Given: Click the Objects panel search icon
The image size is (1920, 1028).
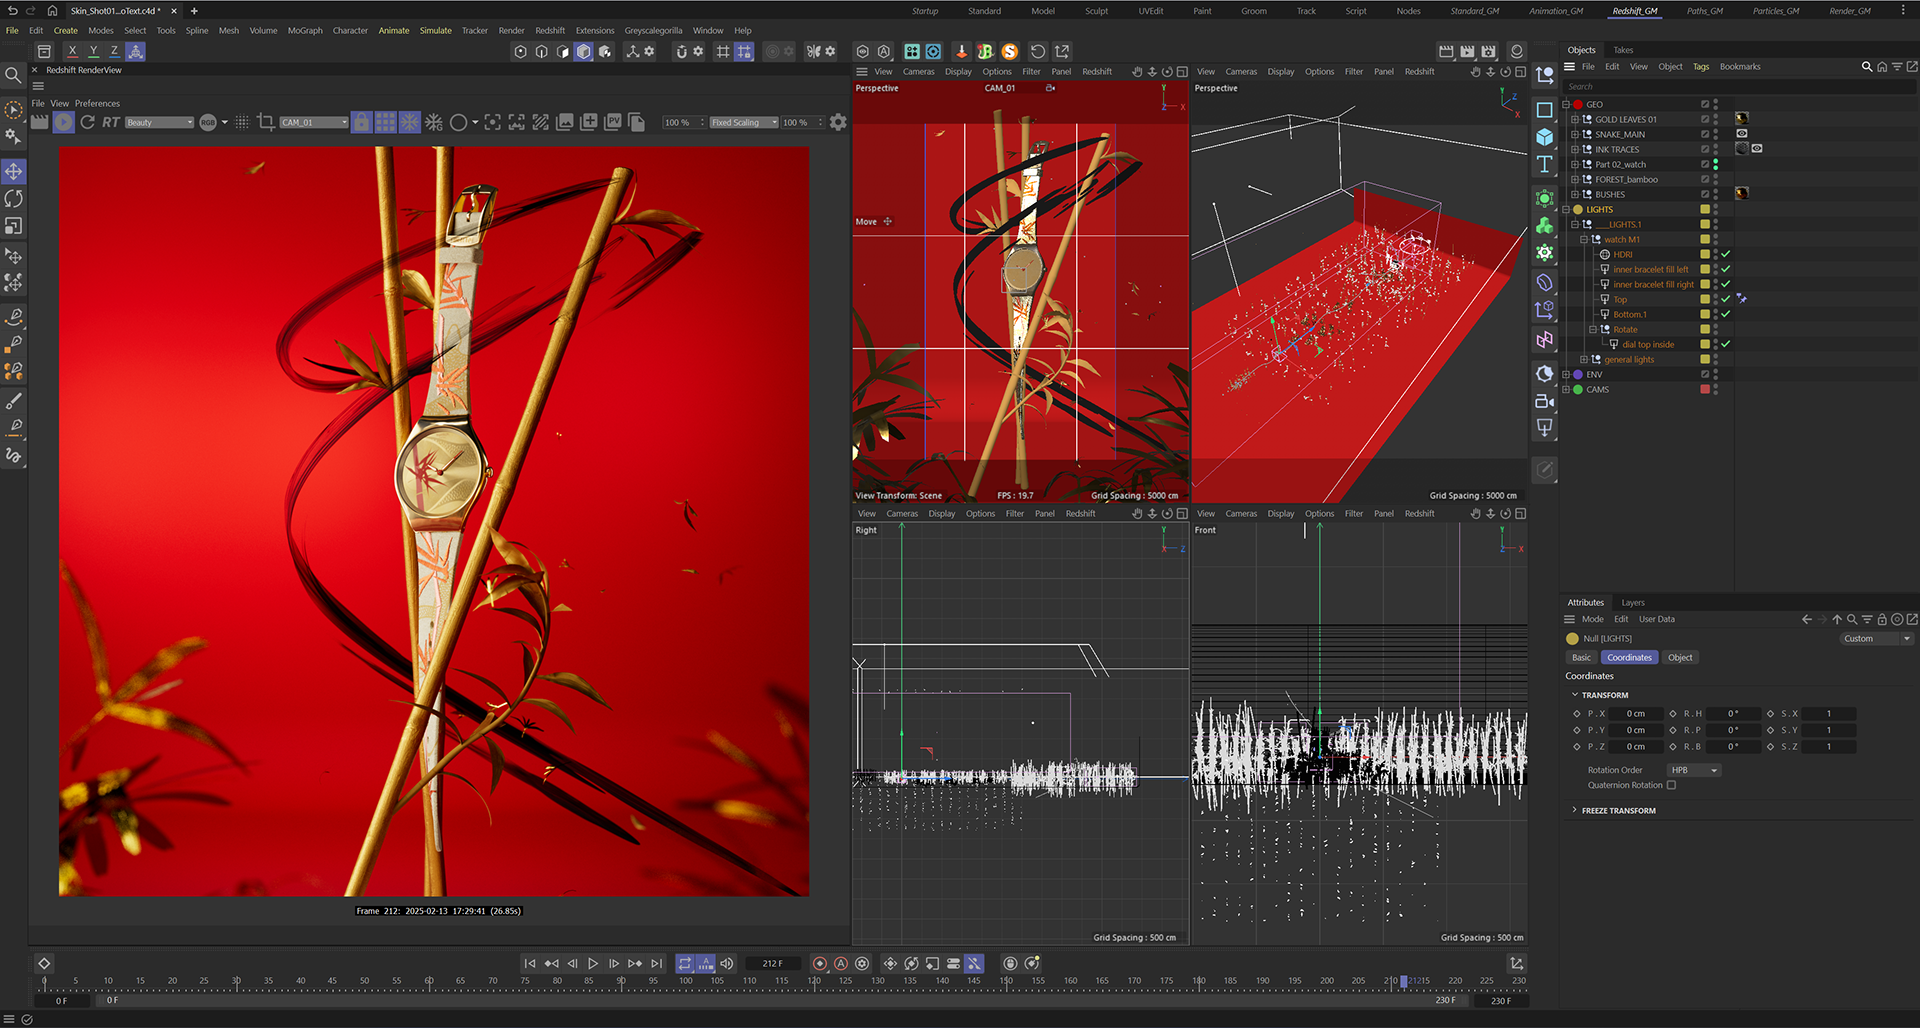Looking at the screenshot, I should click(1866, 67).
